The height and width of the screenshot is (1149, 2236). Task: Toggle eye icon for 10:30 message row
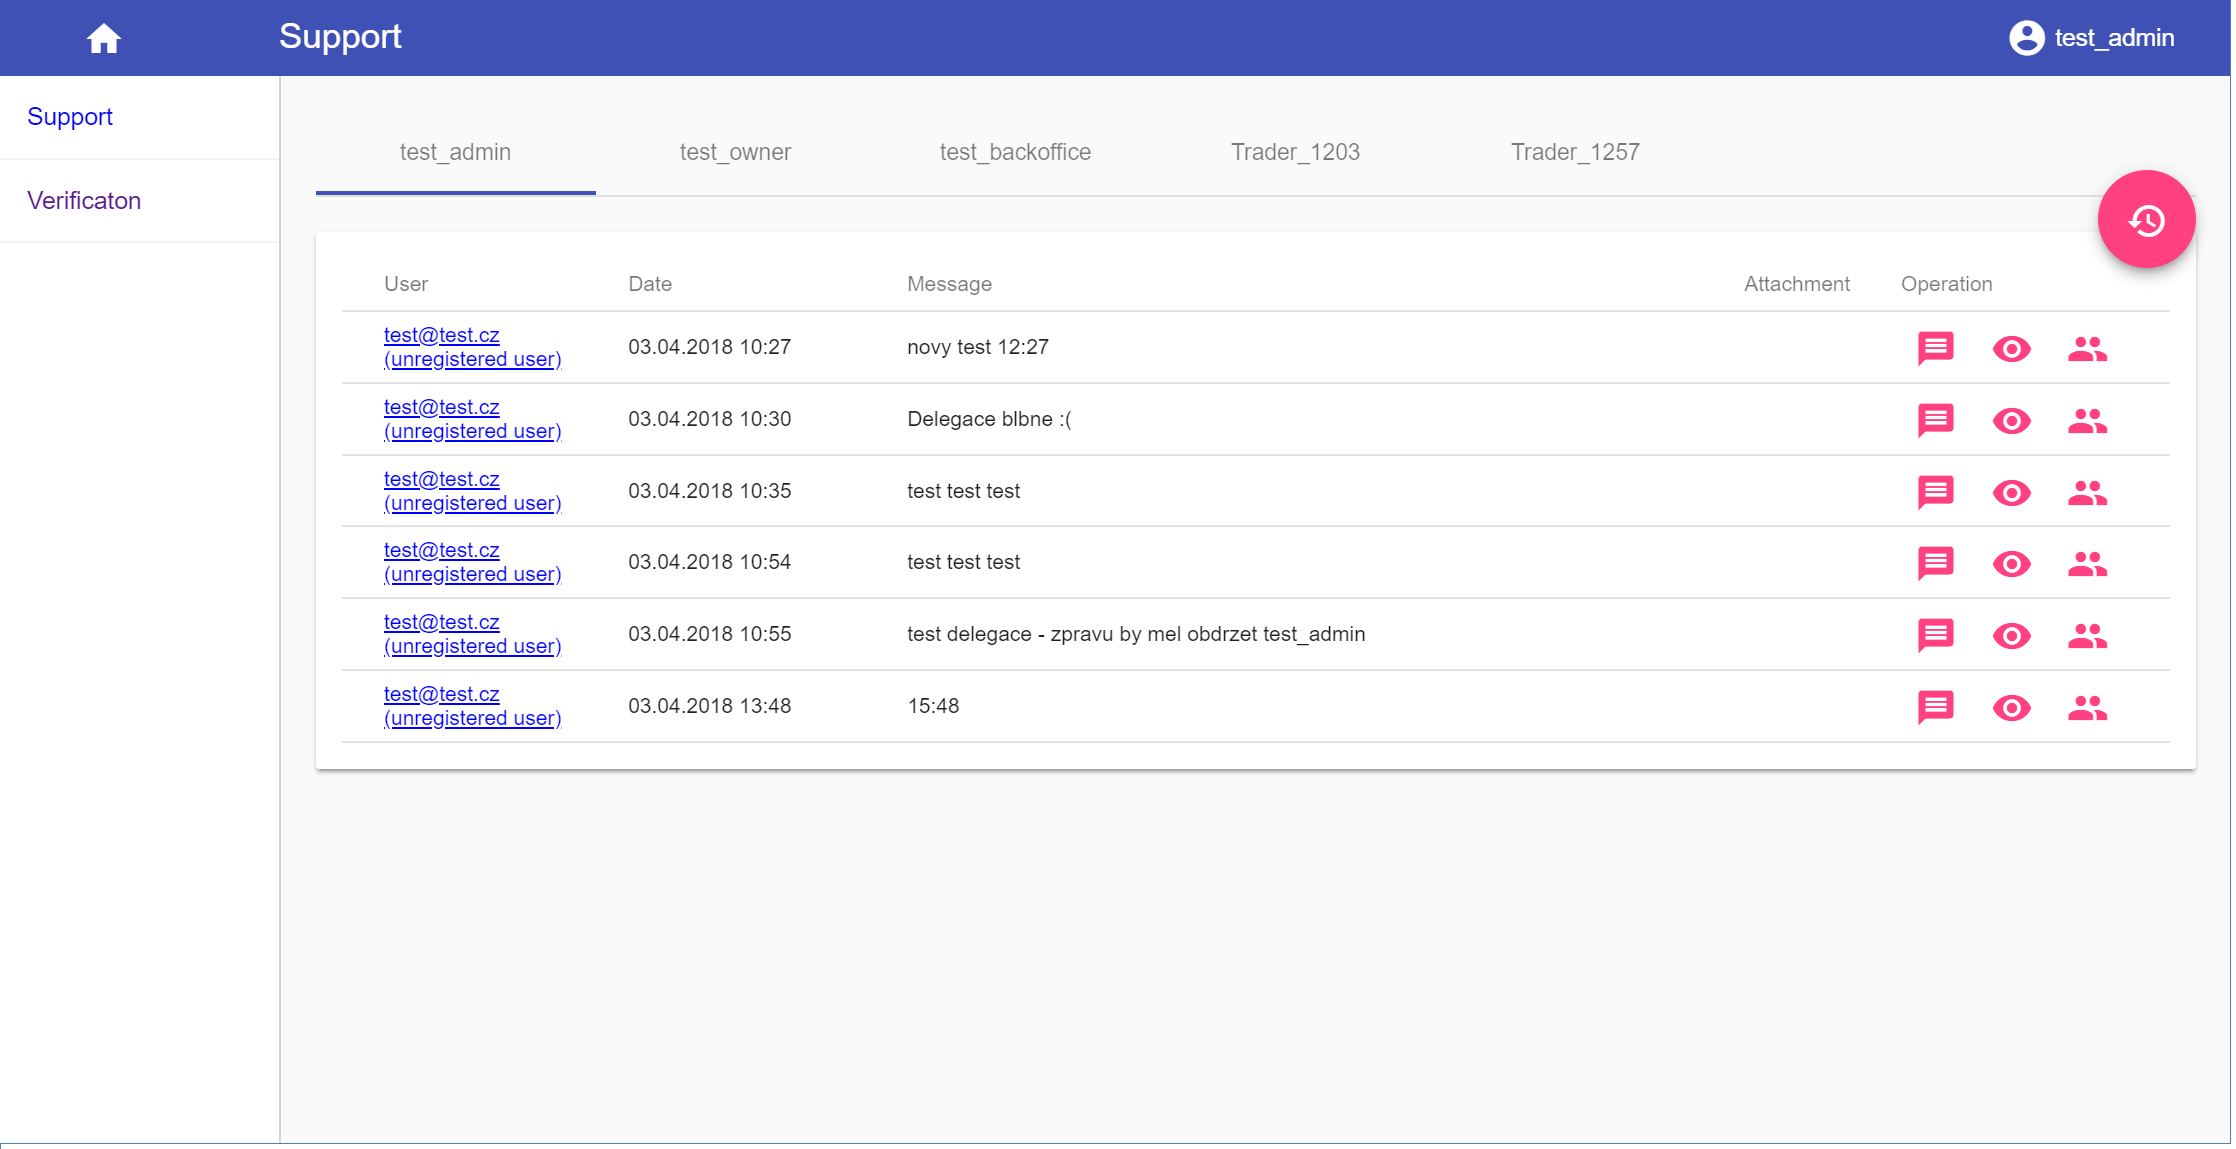(2011, 420)
